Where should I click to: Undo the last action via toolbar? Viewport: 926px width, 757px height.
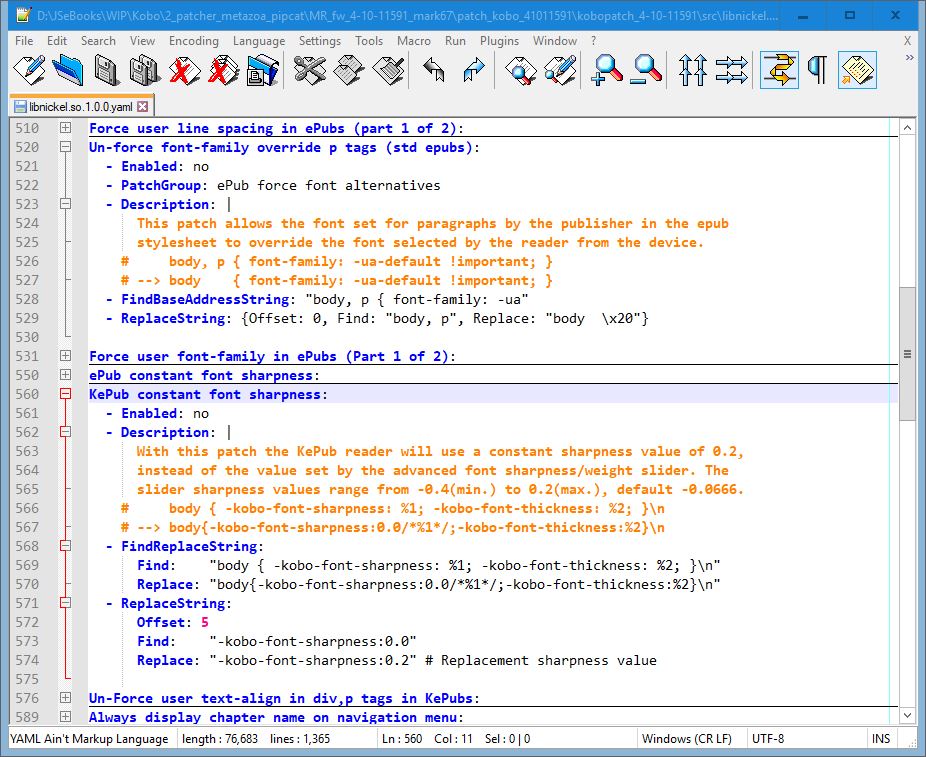tap(434, 70)
